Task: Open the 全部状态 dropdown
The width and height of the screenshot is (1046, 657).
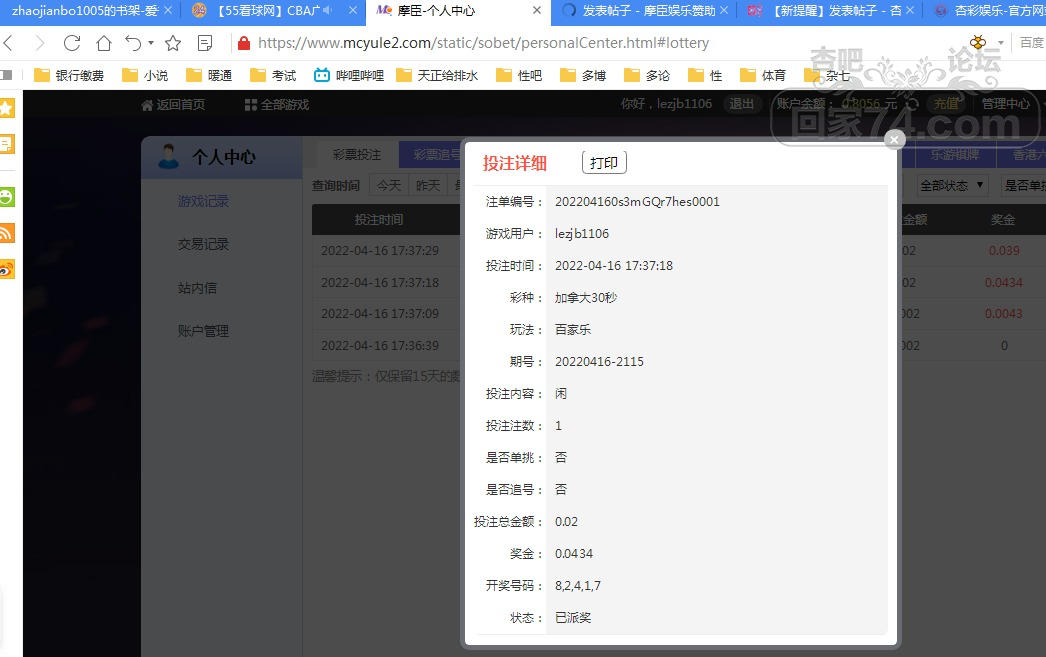Action: click(x=952, y=185)
